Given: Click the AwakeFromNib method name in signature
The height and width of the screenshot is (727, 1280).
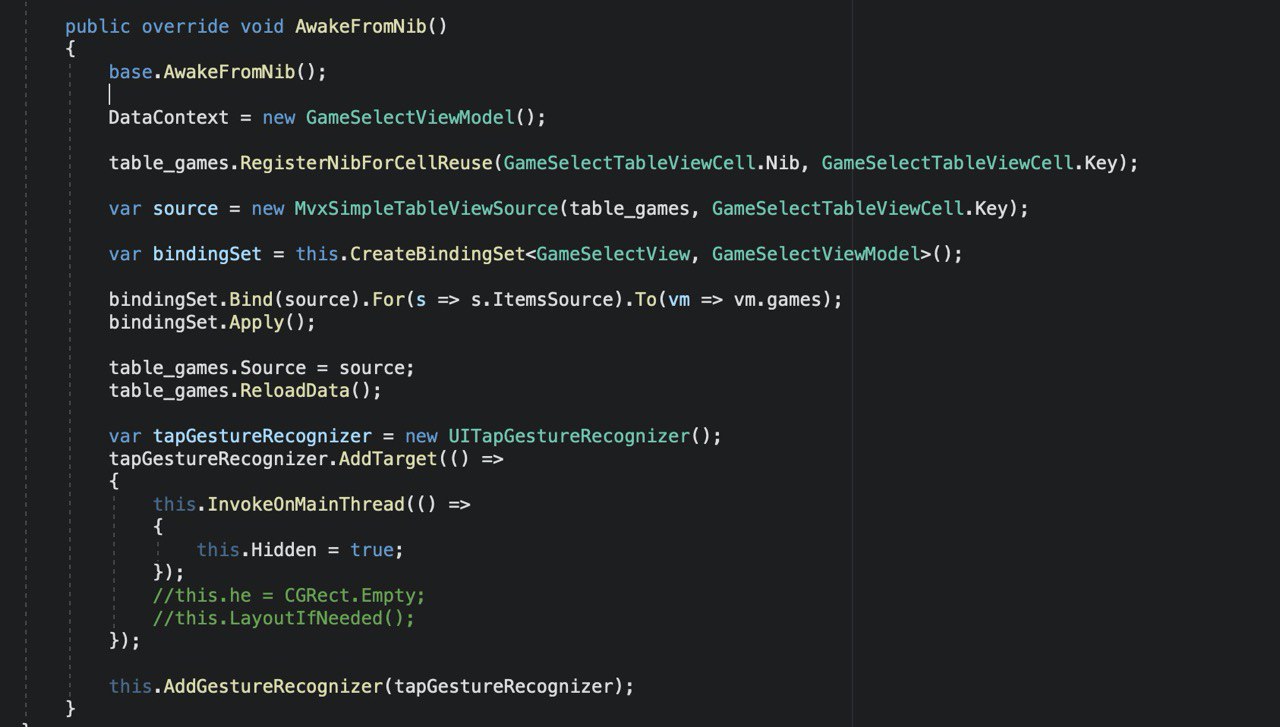Looking at the screenshot, I should (x=360, y=26).
